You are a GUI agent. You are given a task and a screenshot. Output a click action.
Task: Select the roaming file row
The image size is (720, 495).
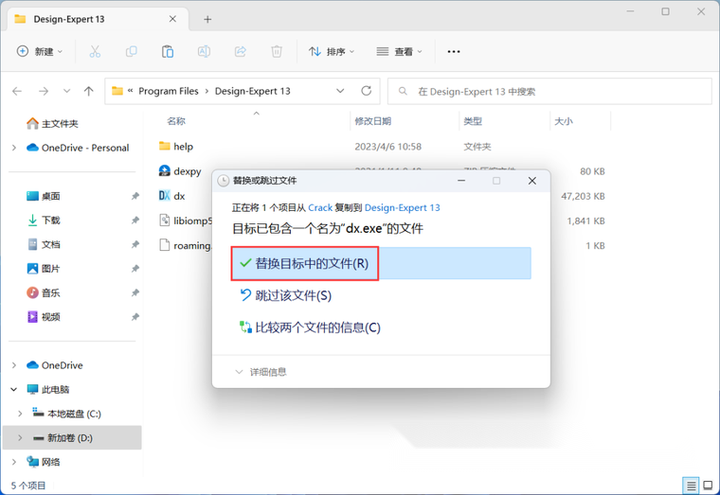click(x=185, y=245)
